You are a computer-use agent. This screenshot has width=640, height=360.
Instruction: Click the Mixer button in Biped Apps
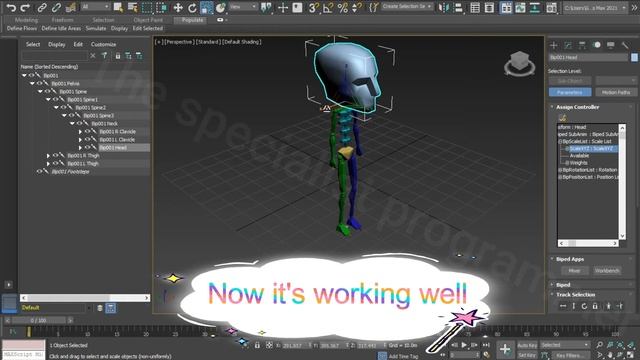click(574, 271)
